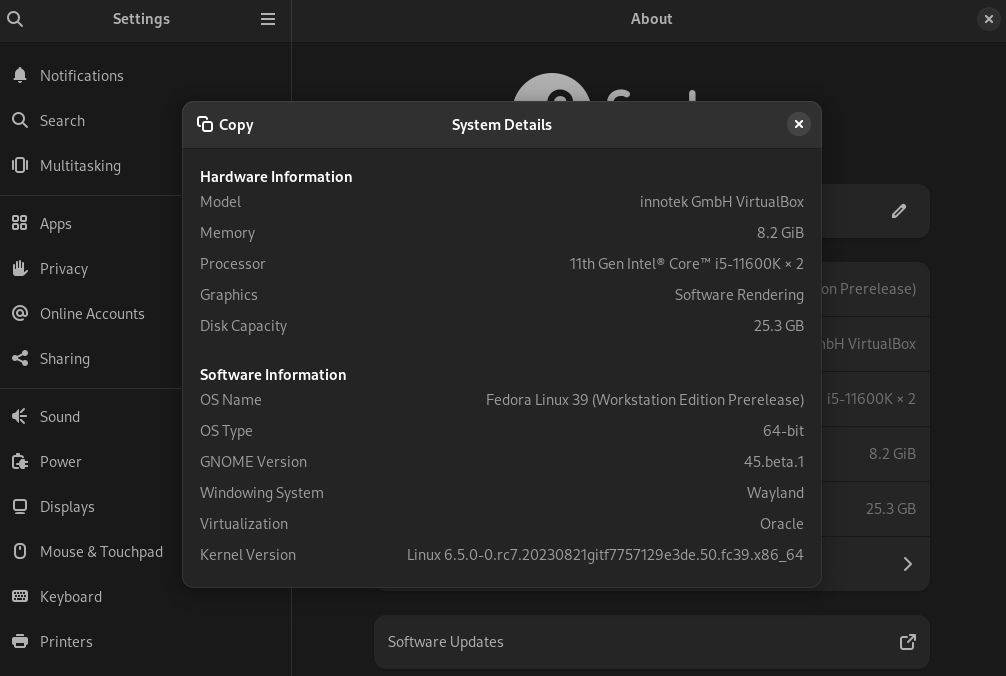The width and height of the screenshot is (1006, 676).
Task: Click the Printers icon in sidebar
Action: [x=20, y=641]
